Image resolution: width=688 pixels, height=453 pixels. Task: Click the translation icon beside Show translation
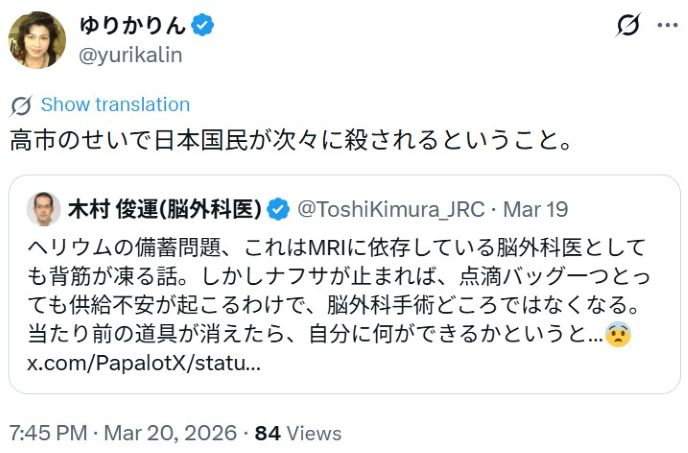(20, 105)
